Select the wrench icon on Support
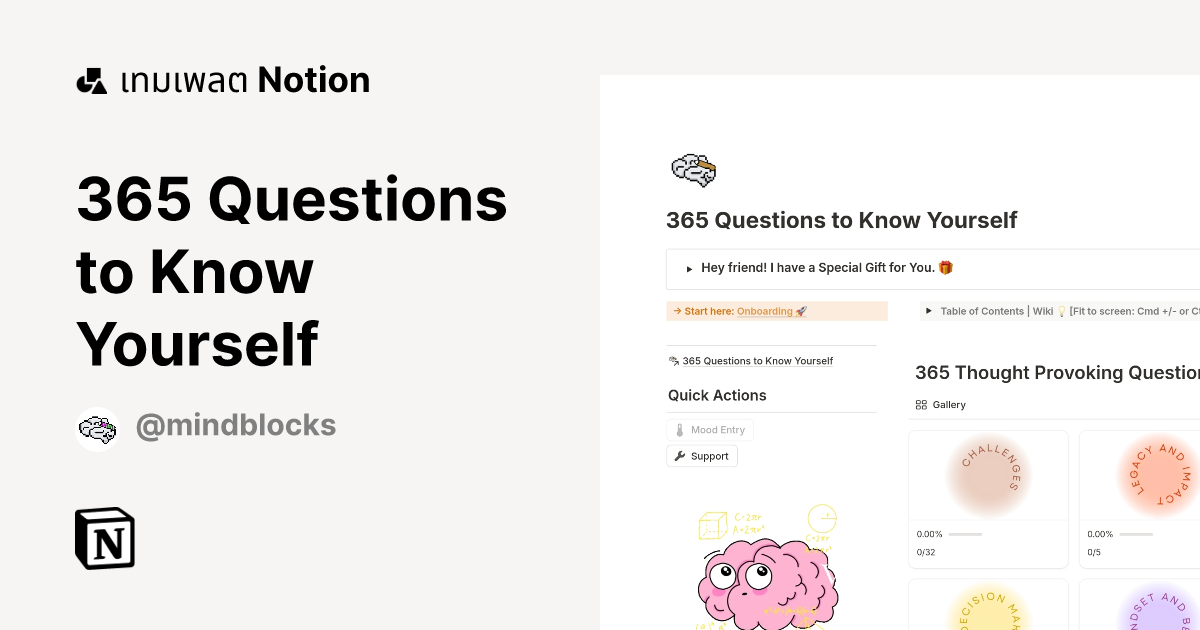Screen dimensions: 1200x630 pyautogui.click(x=679, y=456)
